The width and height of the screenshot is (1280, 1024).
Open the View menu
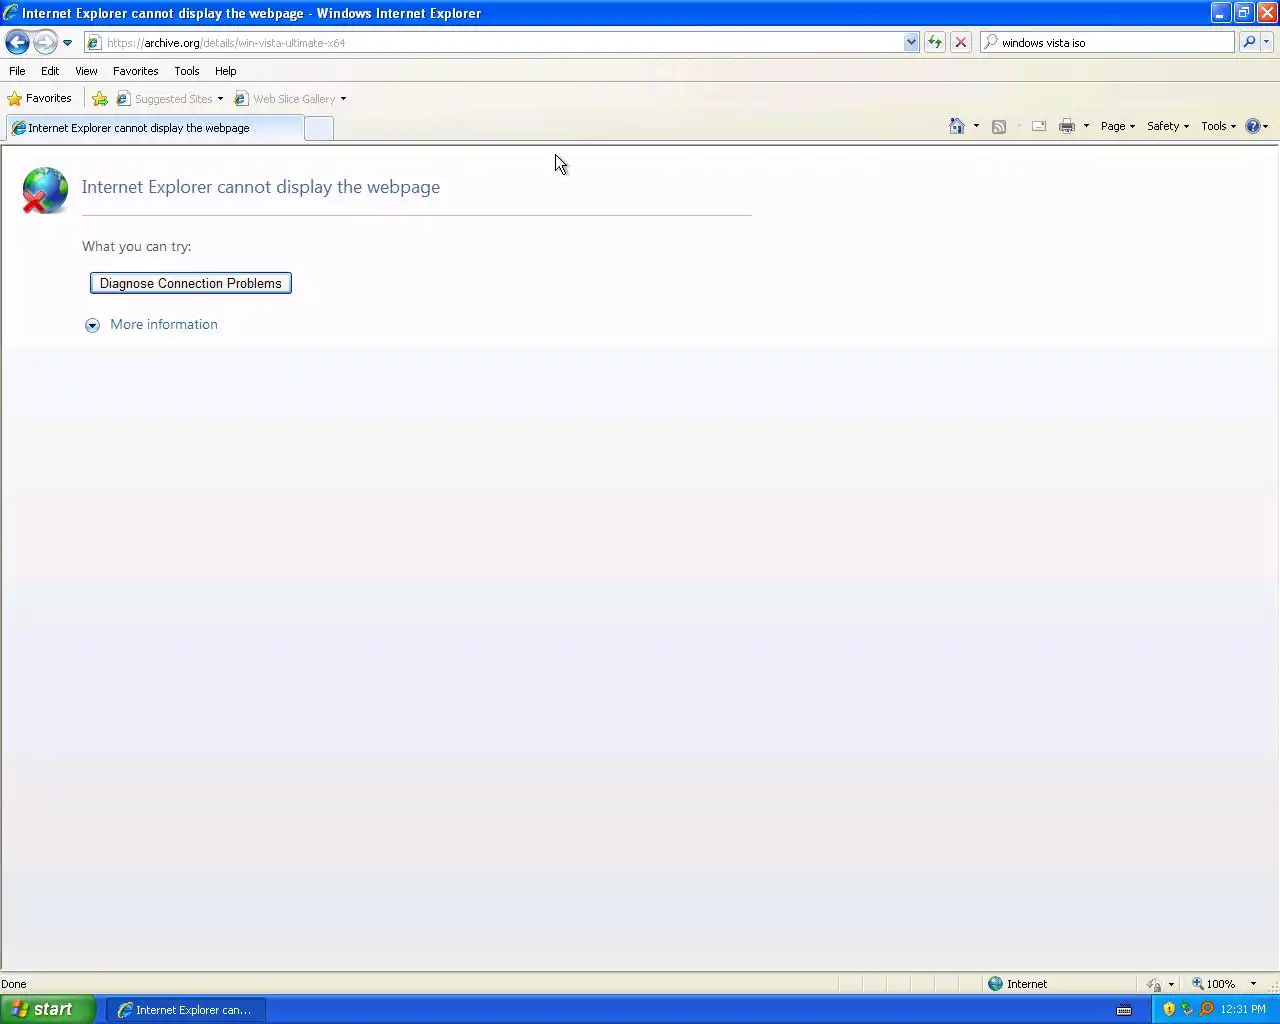point(86,71)
